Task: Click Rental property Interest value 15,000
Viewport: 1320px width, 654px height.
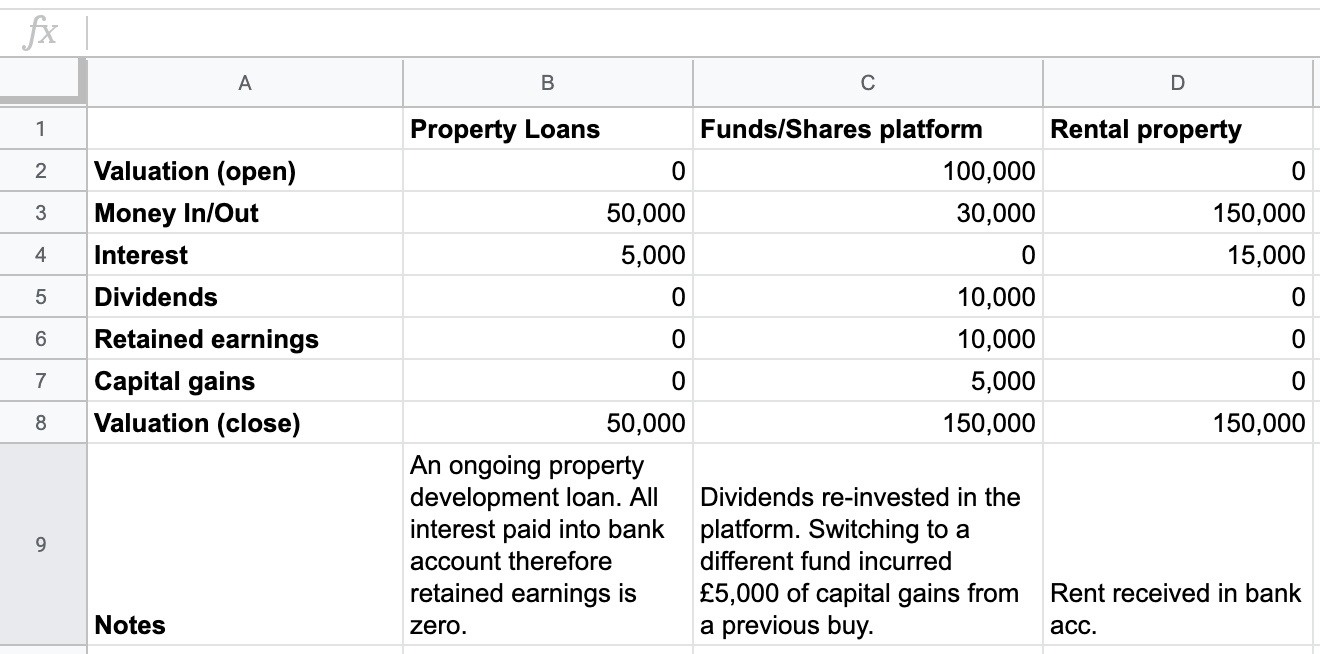Action: [1177, 255]
